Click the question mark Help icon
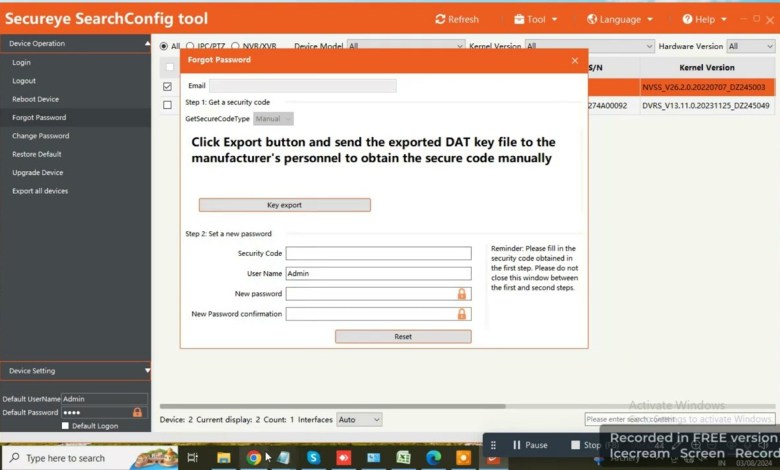The image size is (780, 470). point(687,19)
